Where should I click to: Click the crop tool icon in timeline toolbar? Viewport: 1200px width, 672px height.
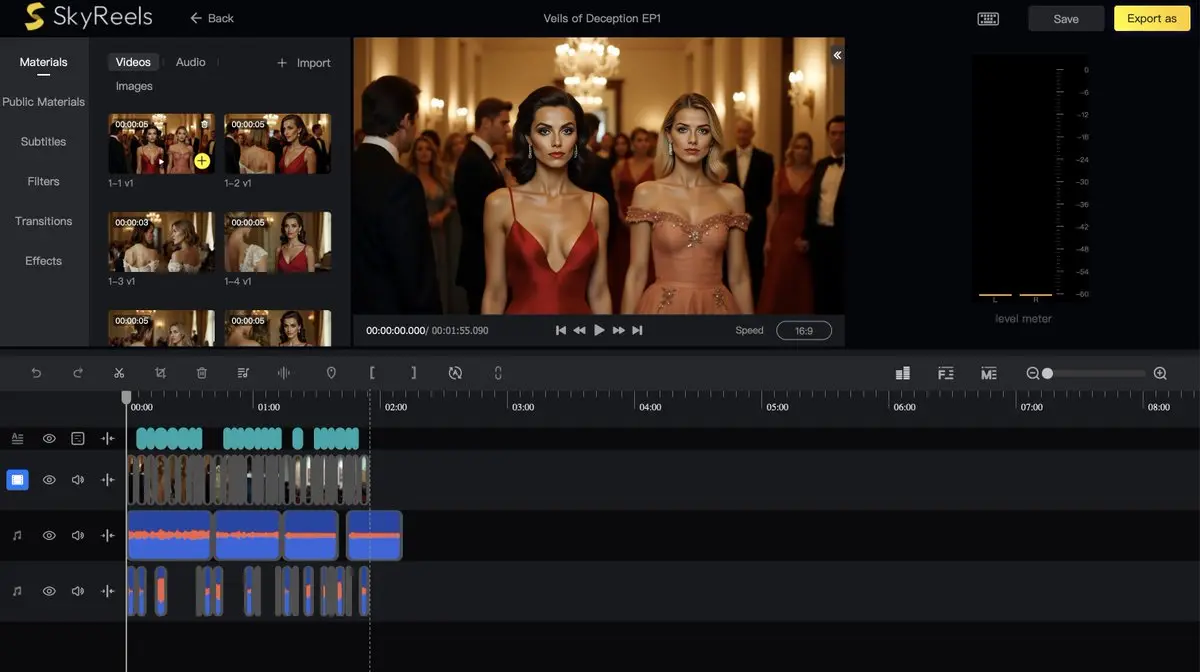coord(160,373)
